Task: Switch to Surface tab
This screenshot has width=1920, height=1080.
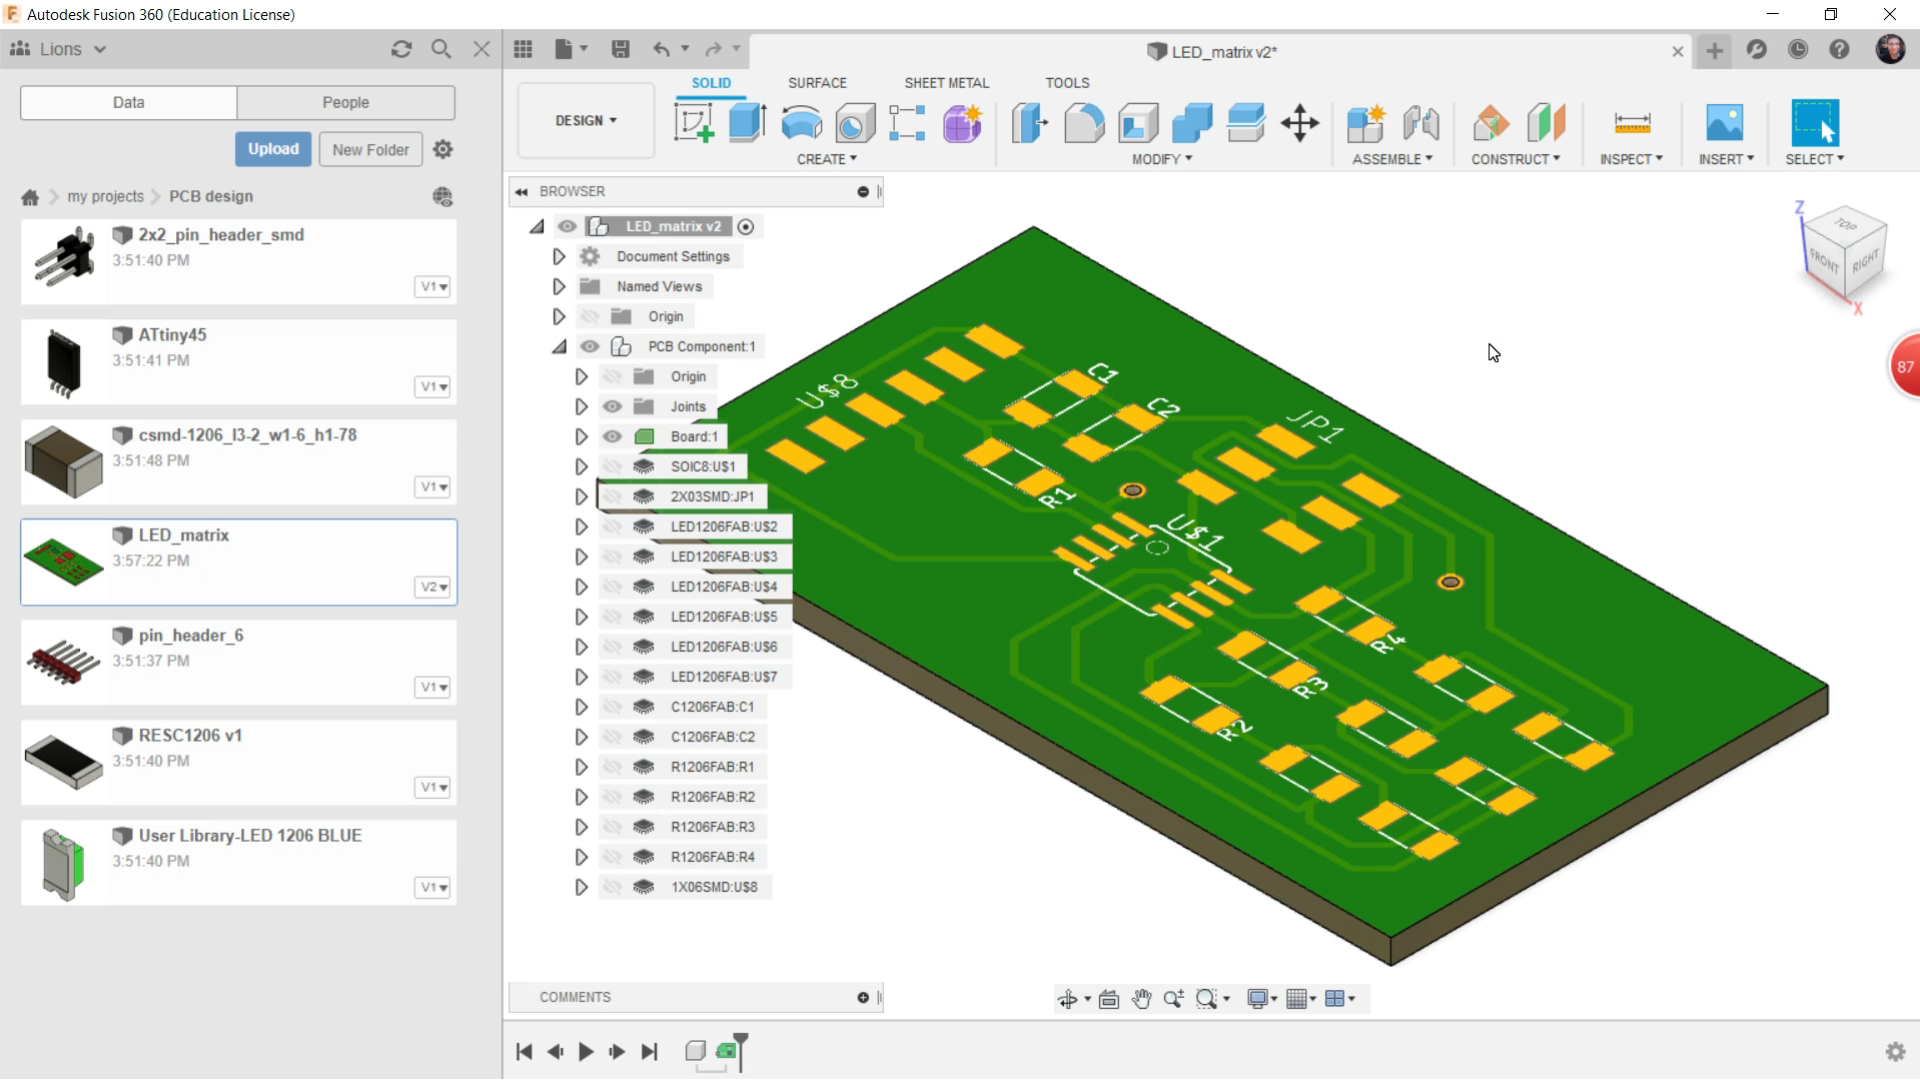Action: tap(816, 83)
